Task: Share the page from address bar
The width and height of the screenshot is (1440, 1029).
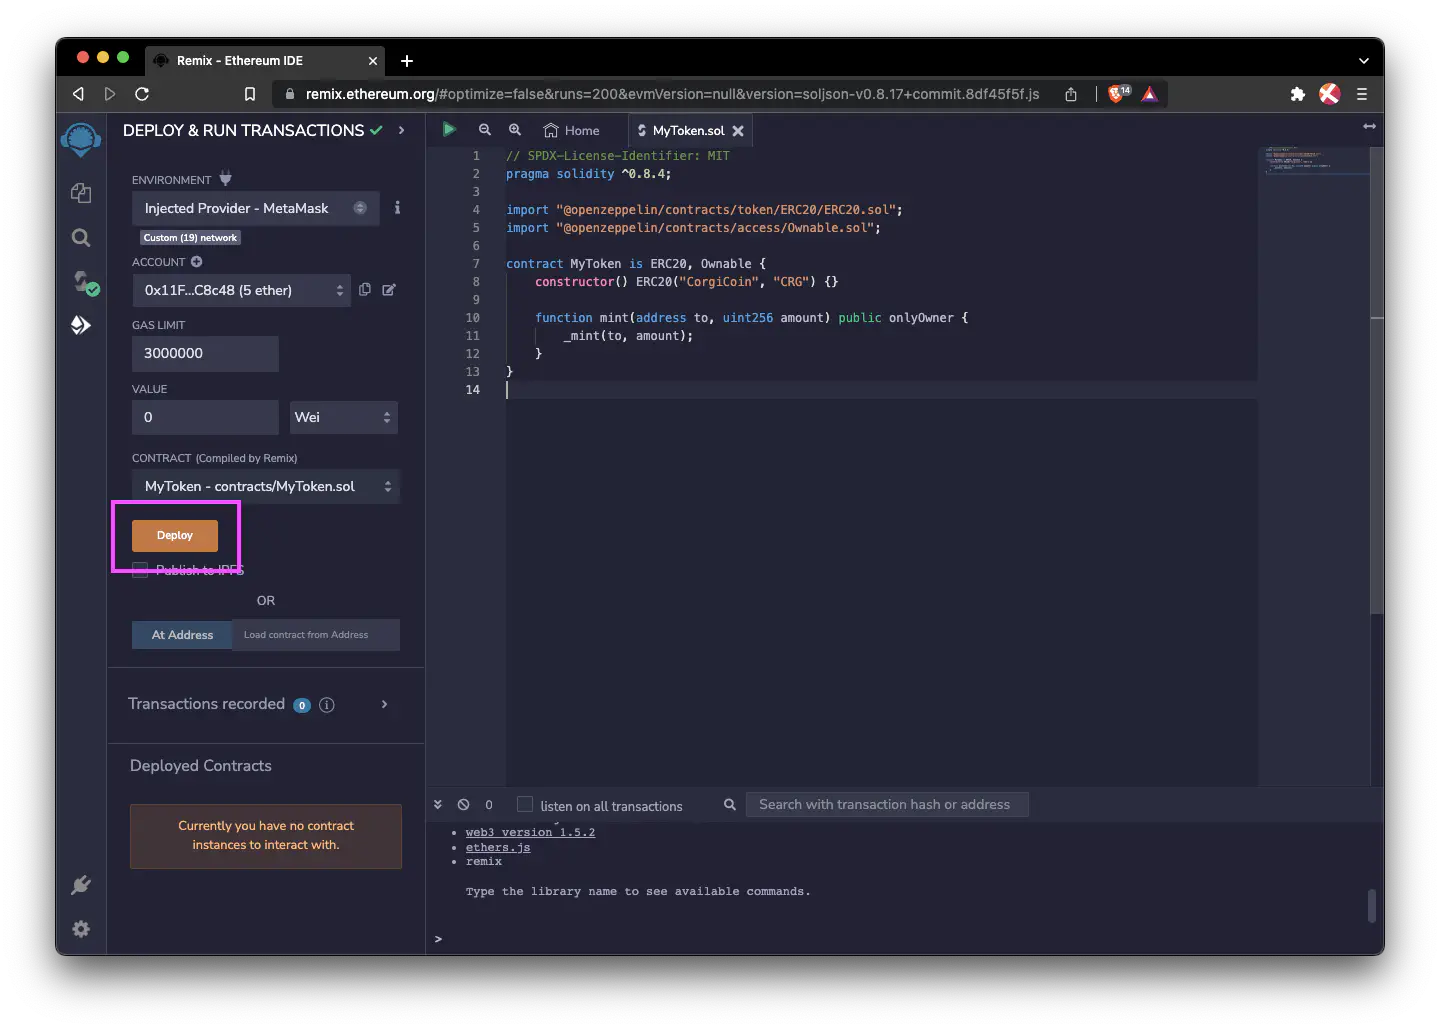Action: (1071, 94)
